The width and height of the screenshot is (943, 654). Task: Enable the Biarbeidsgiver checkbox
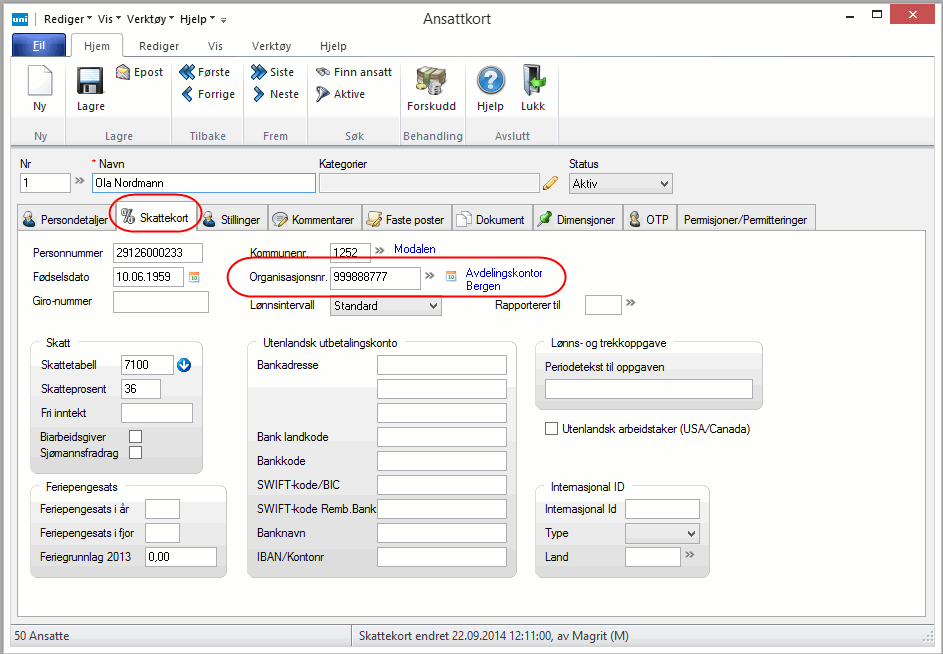point(135,436)
